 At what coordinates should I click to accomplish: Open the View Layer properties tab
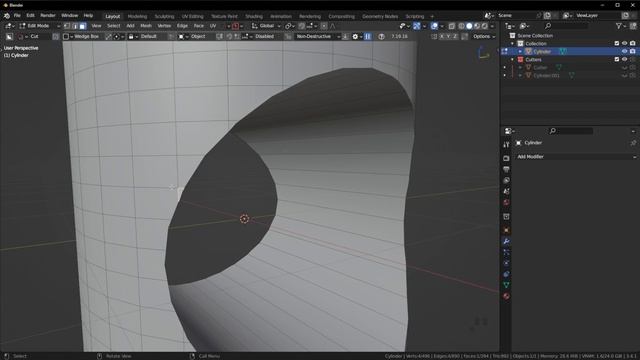click(x=506, y=180)
